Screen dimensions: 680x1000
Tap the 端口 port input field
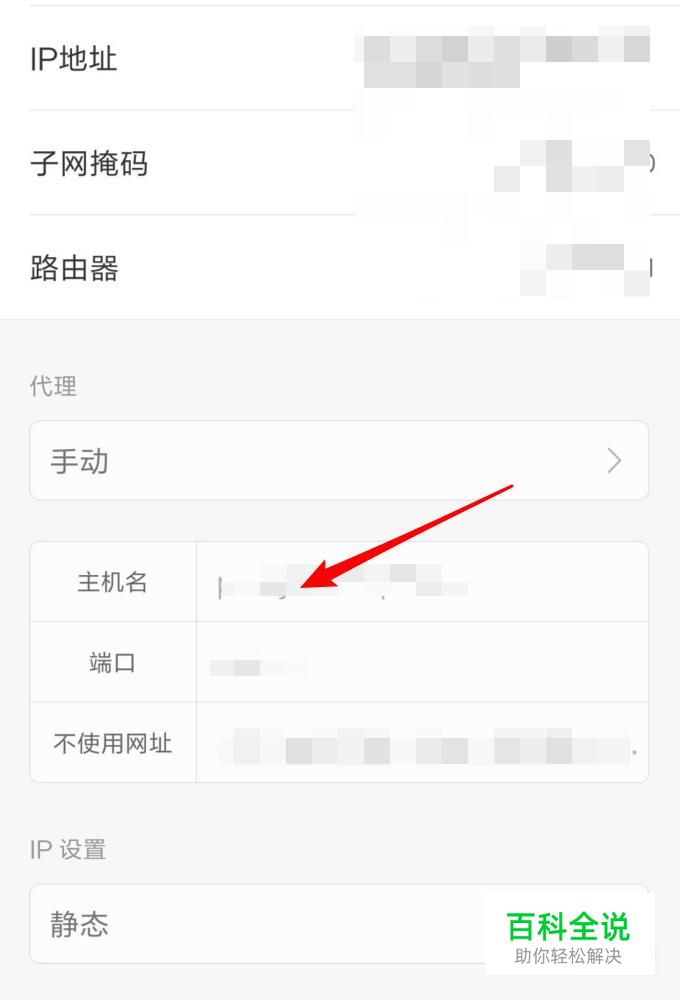(x=422, y=662)
